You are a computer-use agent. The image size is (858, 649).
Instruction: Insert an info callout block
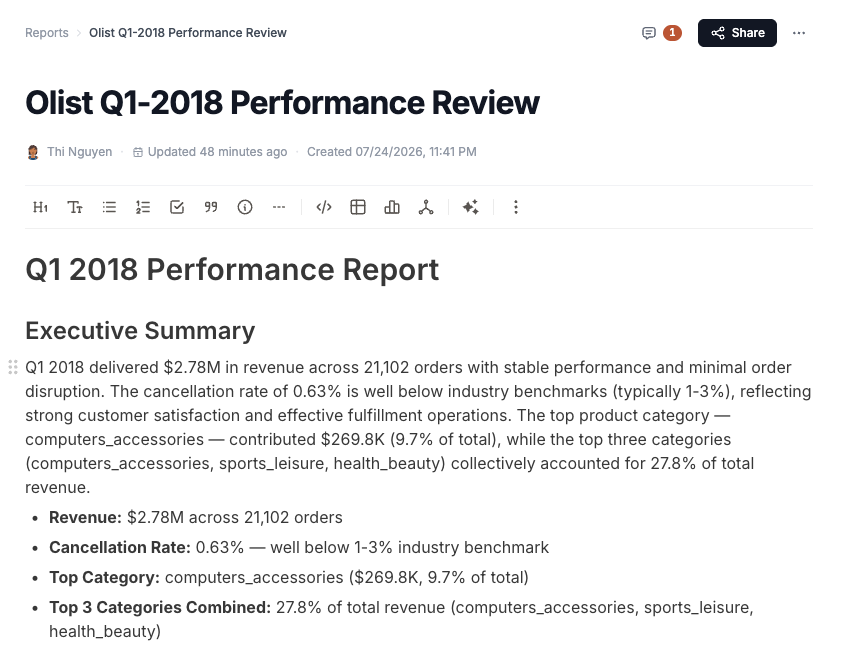tap(245, 207)
